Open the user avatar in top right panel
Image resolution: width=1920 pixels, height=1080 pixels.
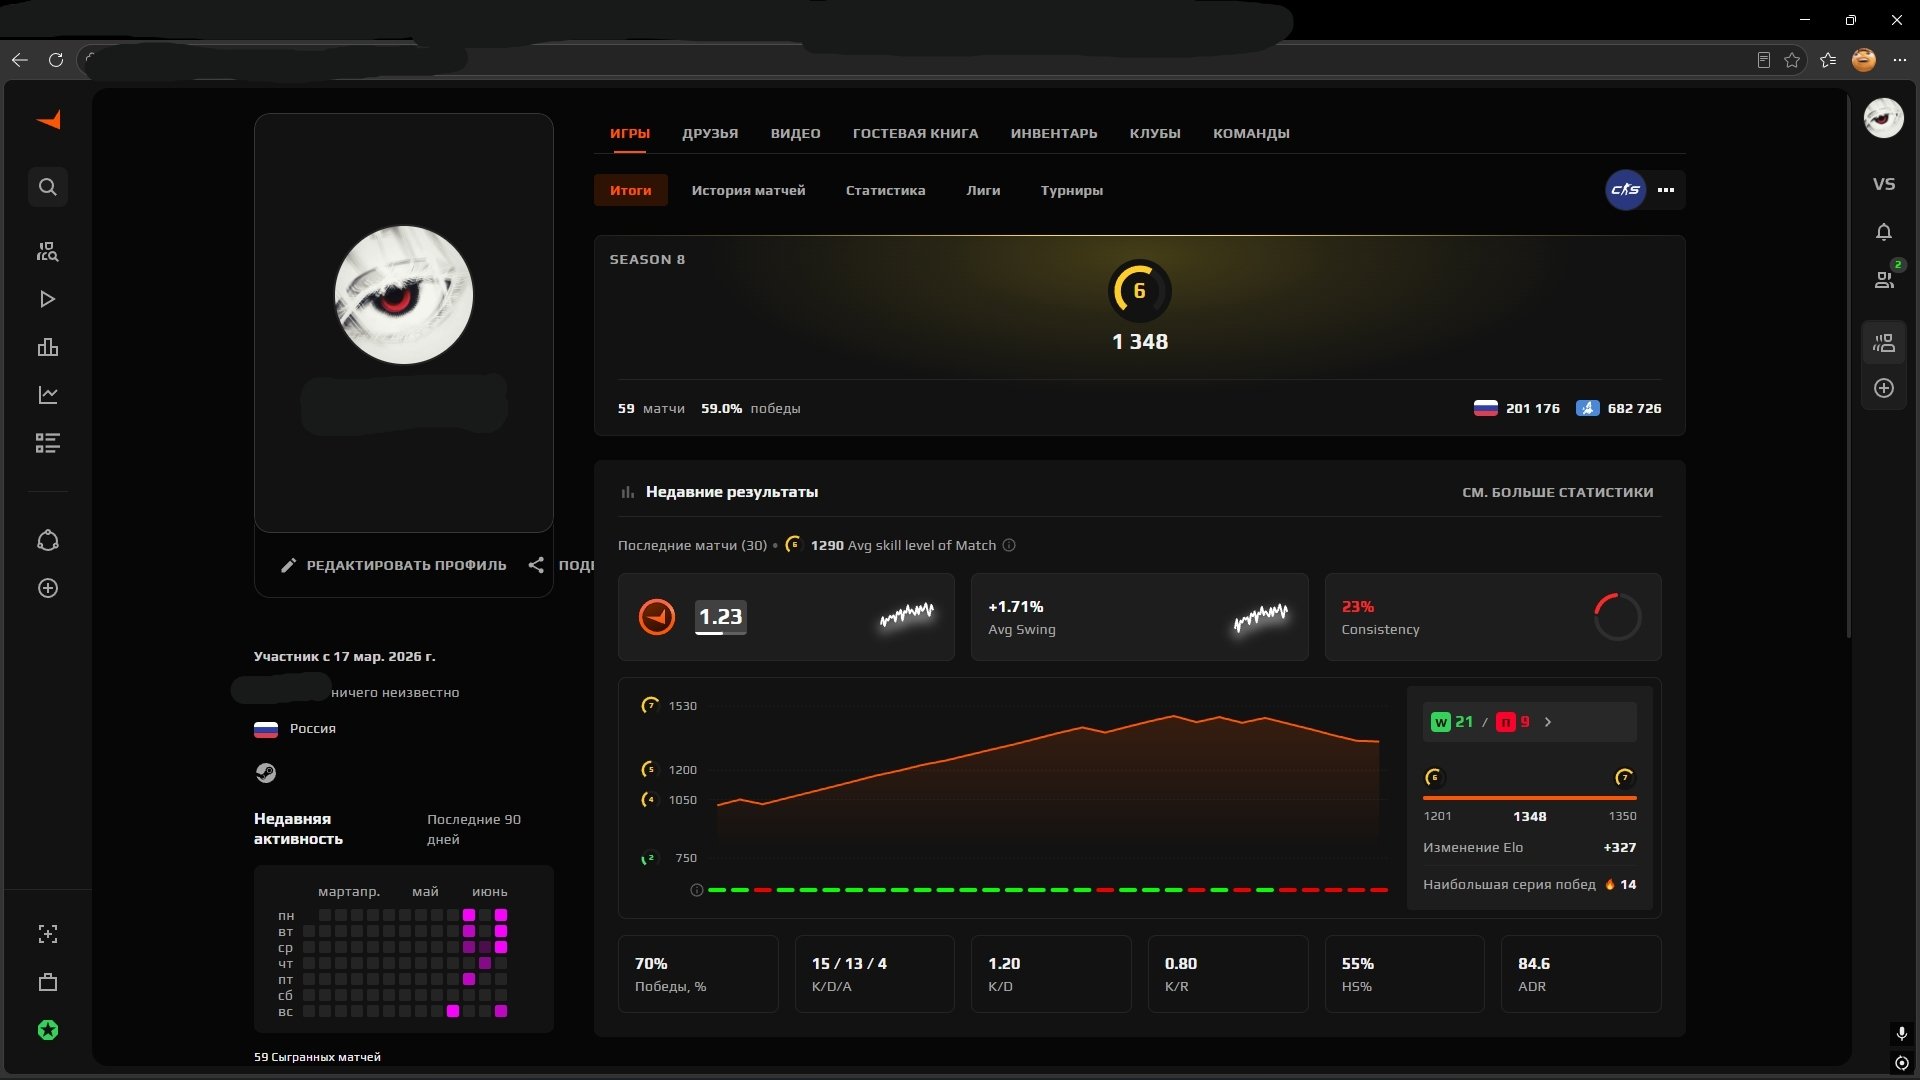(x=1884, y=119)
